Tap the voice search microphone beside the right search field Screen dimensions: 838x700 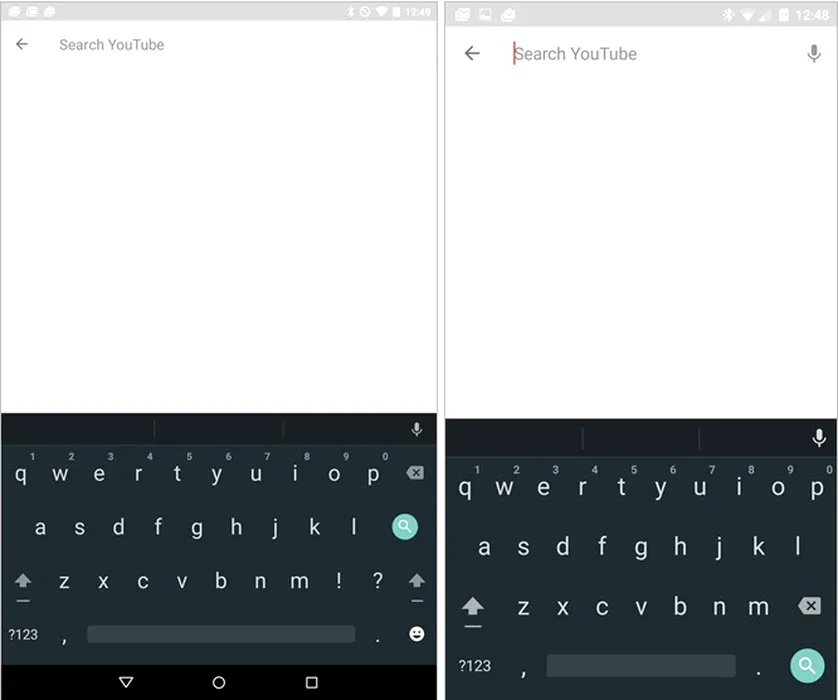[813, 53]
